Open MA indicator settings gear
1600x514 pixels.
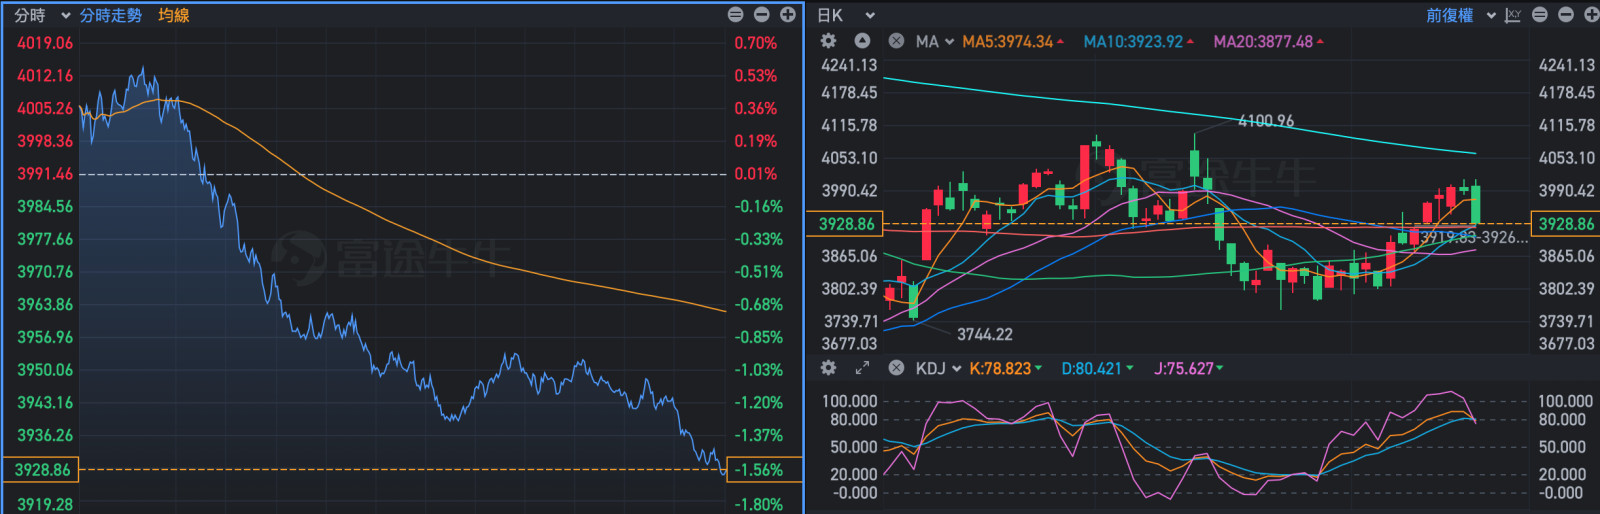(x=828, y=41)
